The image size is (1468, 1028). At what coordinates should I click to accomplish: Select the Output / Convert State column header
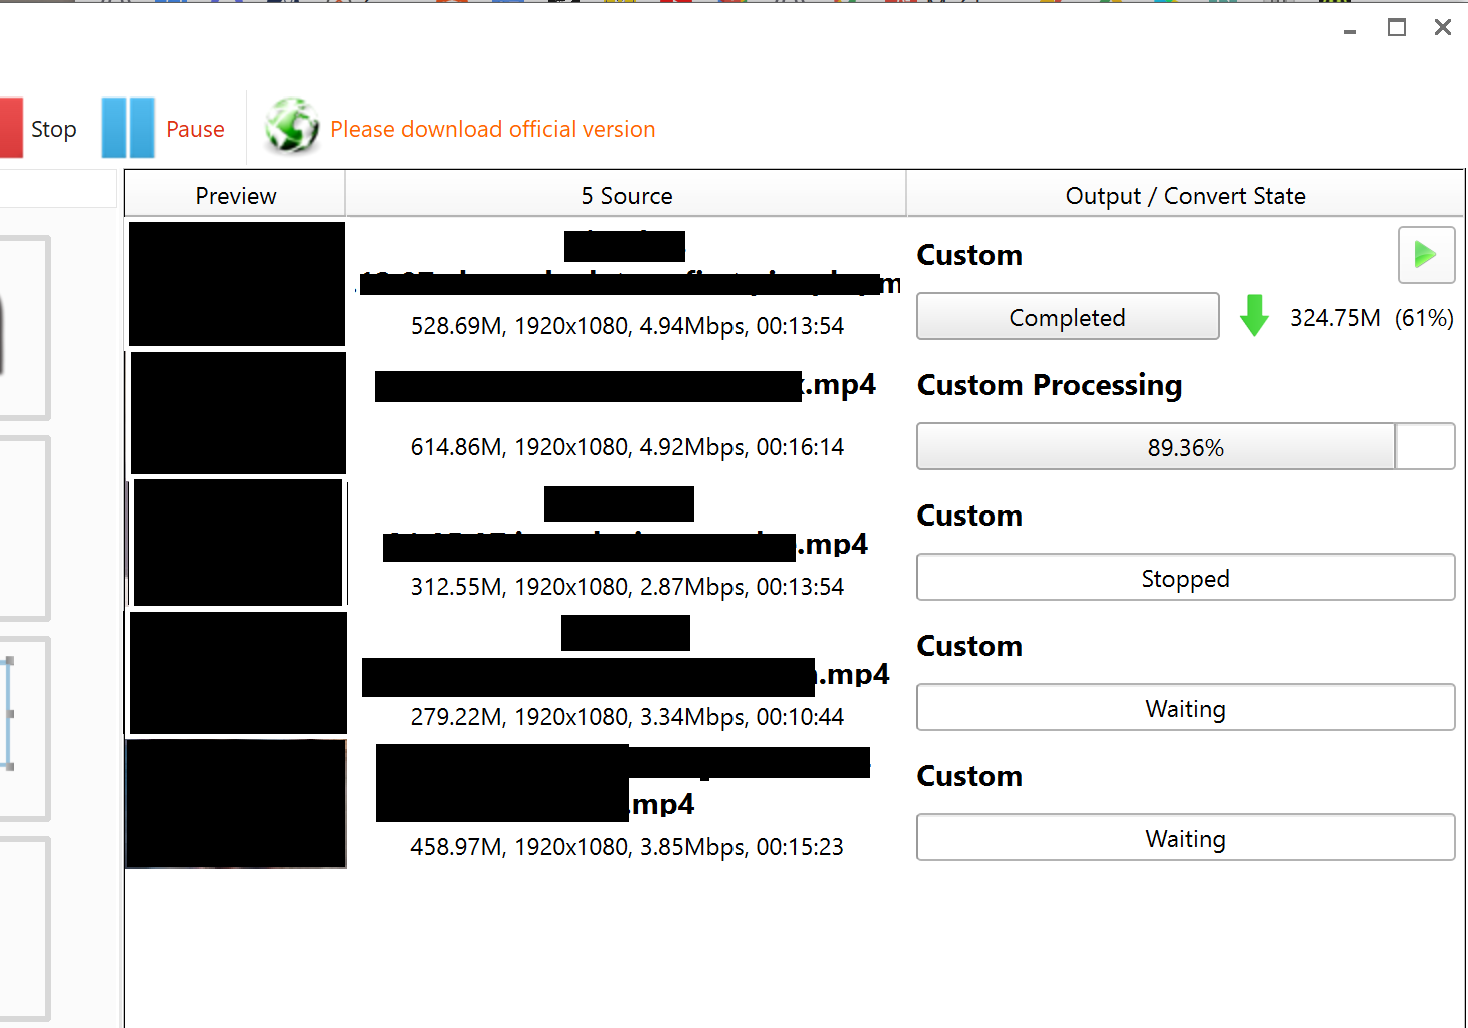(x=1185, y=195)
